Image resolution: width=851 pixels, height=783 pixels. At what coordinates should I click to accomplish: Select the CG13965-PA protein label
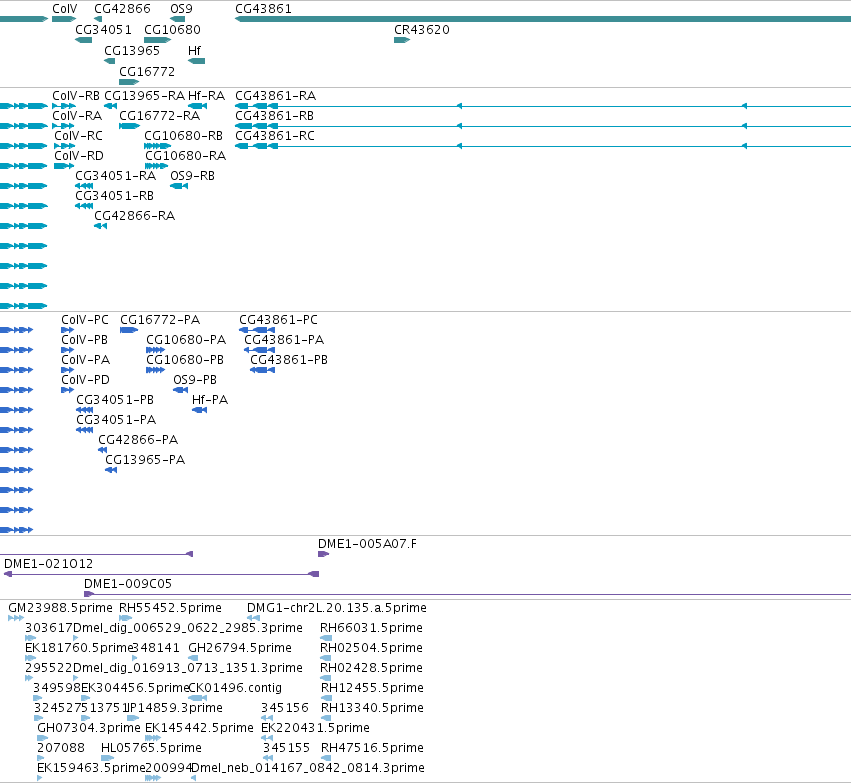[x=145, y=460]
